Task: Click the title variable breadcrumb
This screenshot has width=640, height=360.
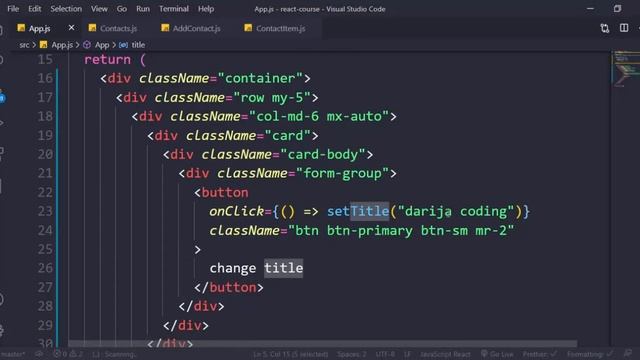Action: pos(138,45)
